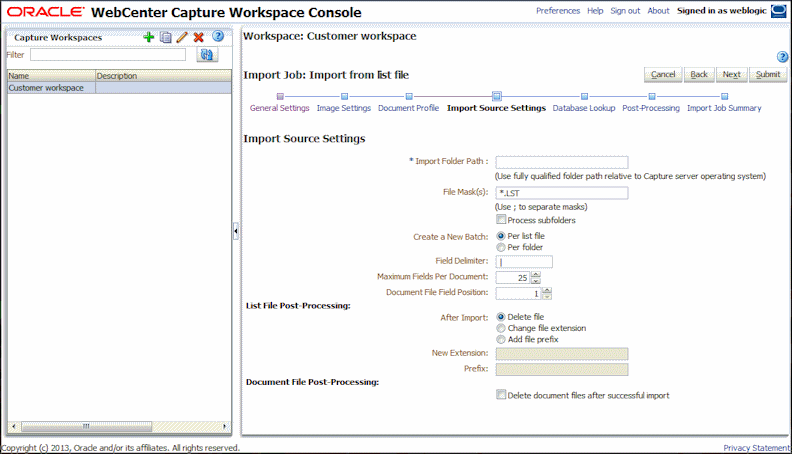Add a new capture workspace

(148, 37)
